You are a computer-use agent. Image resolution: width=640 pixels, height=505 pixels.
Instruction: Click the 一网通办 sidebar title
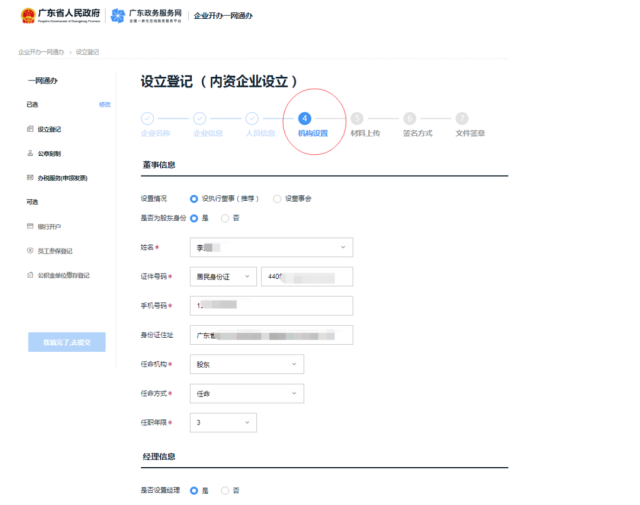43,80
